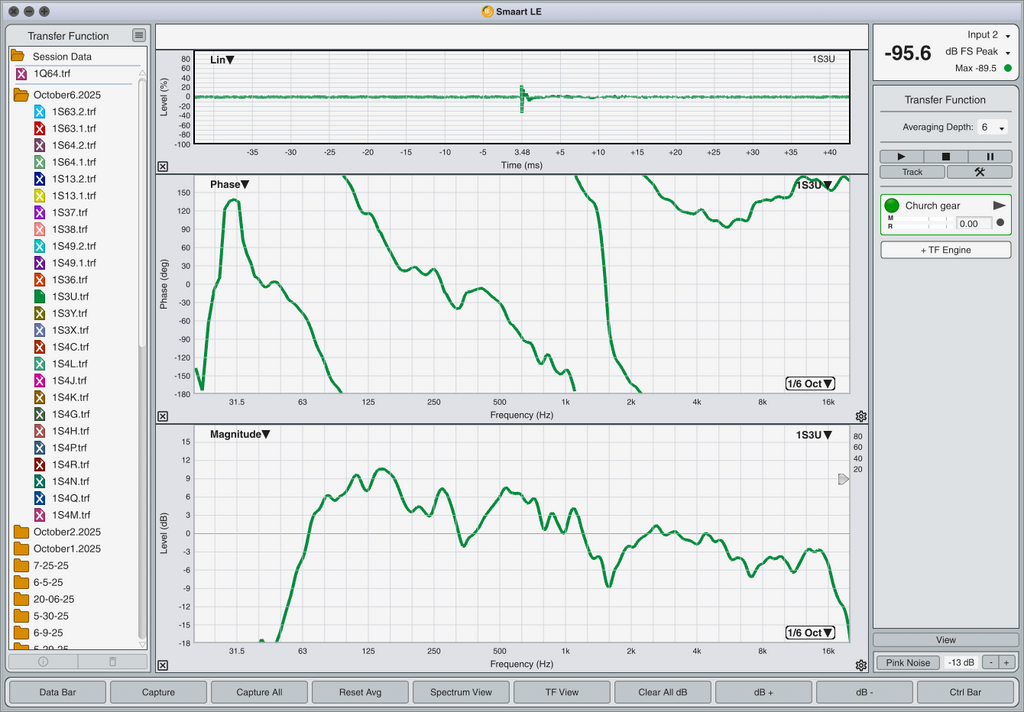Click the info icon below the file list
This screenshot has height=712, width=1024.
tap(43, 661)
